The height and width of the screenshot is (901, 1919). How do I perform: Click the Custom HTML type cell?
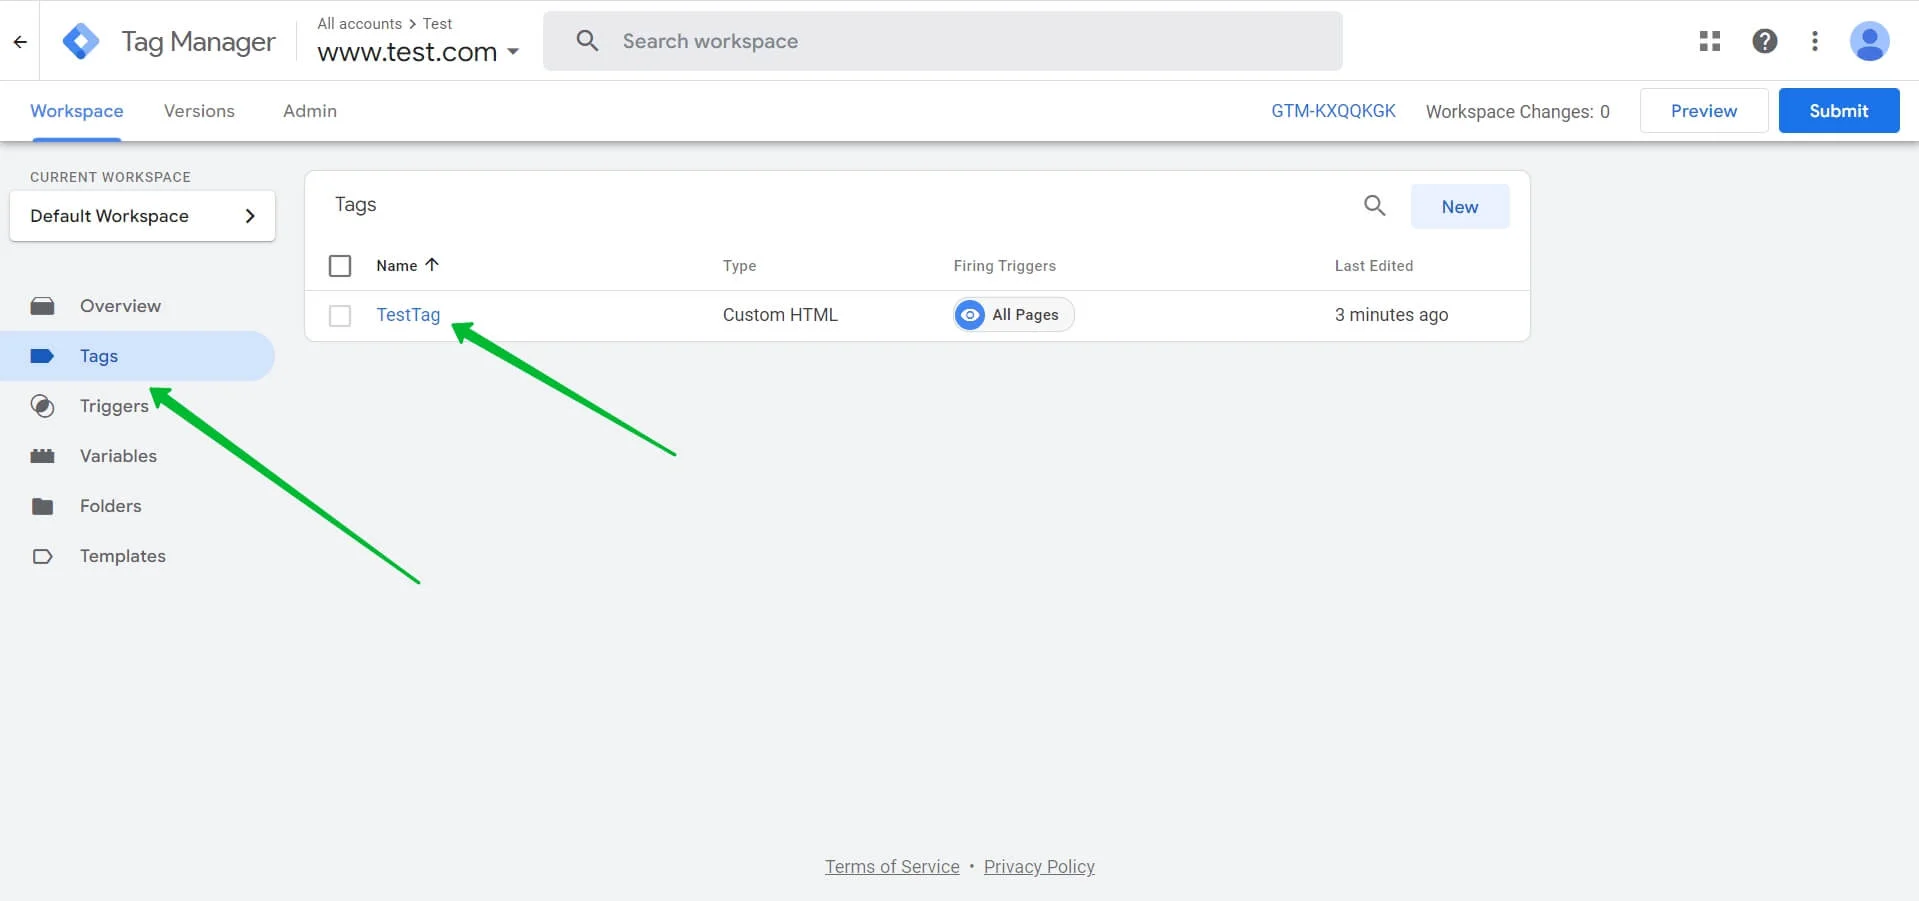pos(780,315)
